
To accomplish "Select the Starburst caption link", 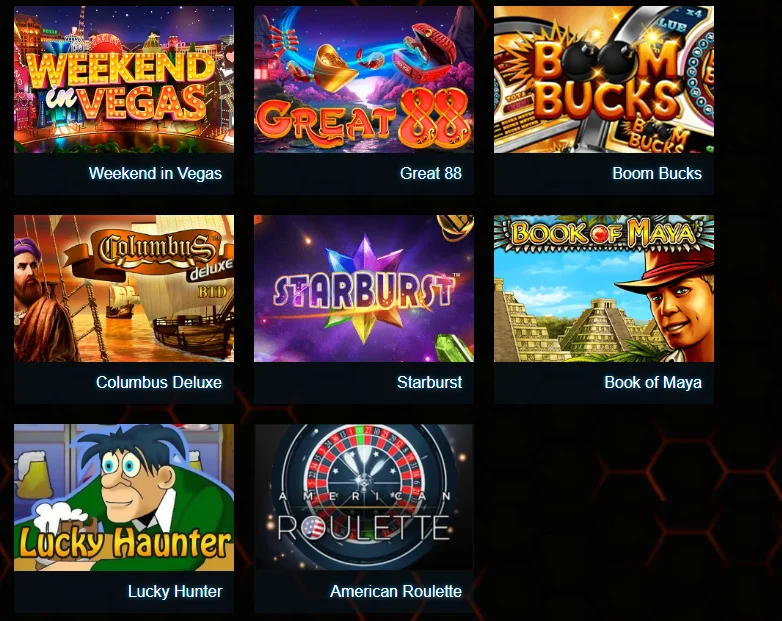I will coord(429,383).
